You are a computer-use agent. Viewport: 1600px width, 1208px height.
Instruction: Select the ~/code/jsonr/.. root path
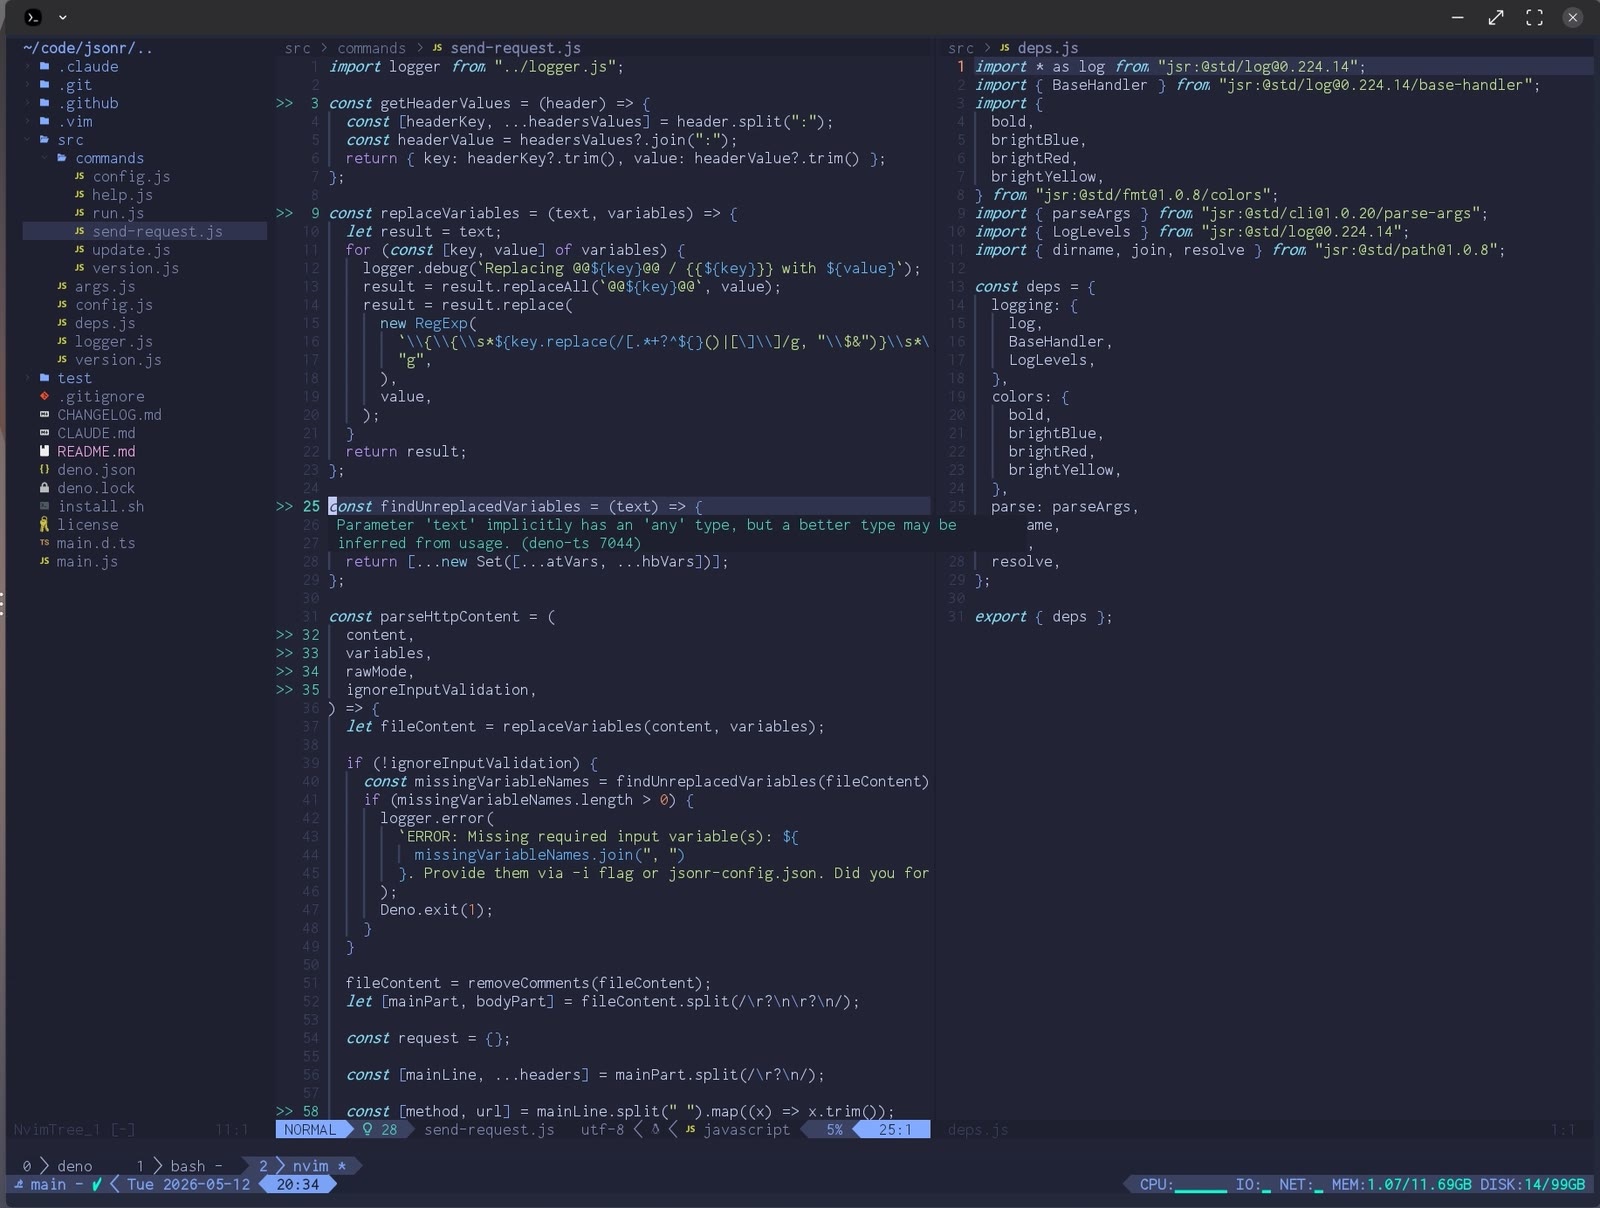tap(87, 48)
